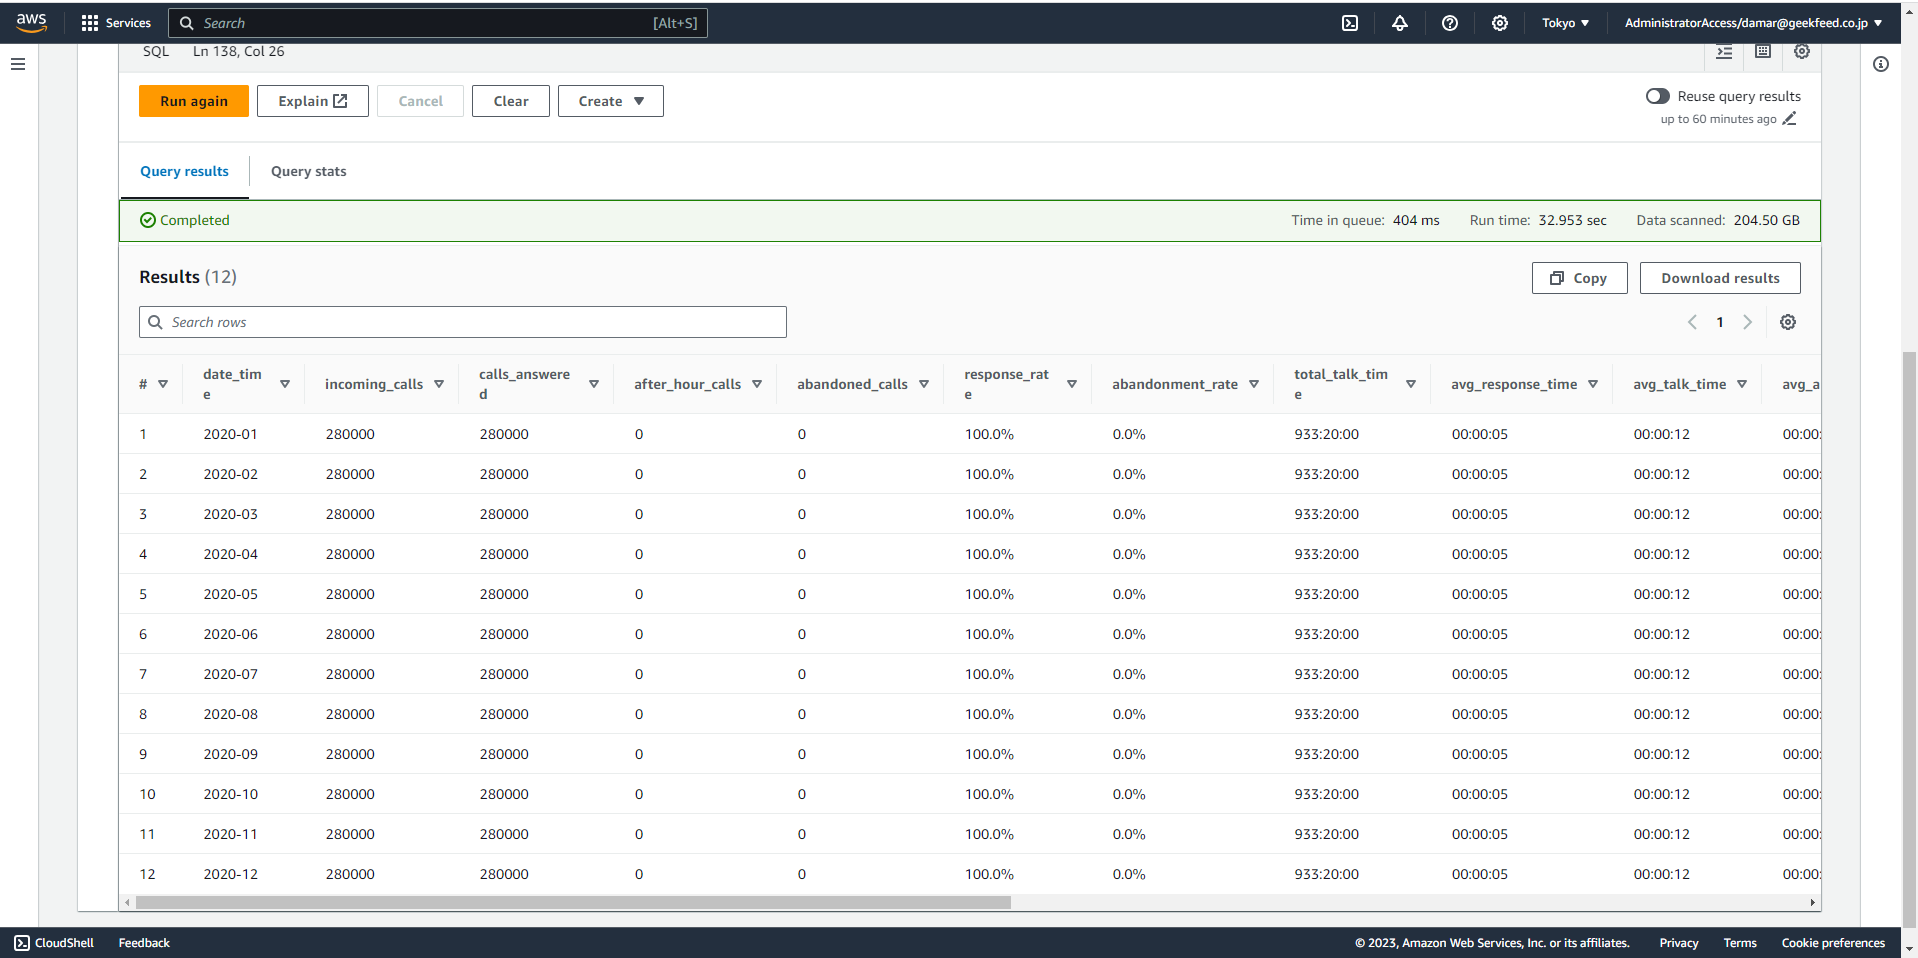Toggle Reuse query results switch
The height and width of the screenshot is (958, 1918).
pos(1657,96)
